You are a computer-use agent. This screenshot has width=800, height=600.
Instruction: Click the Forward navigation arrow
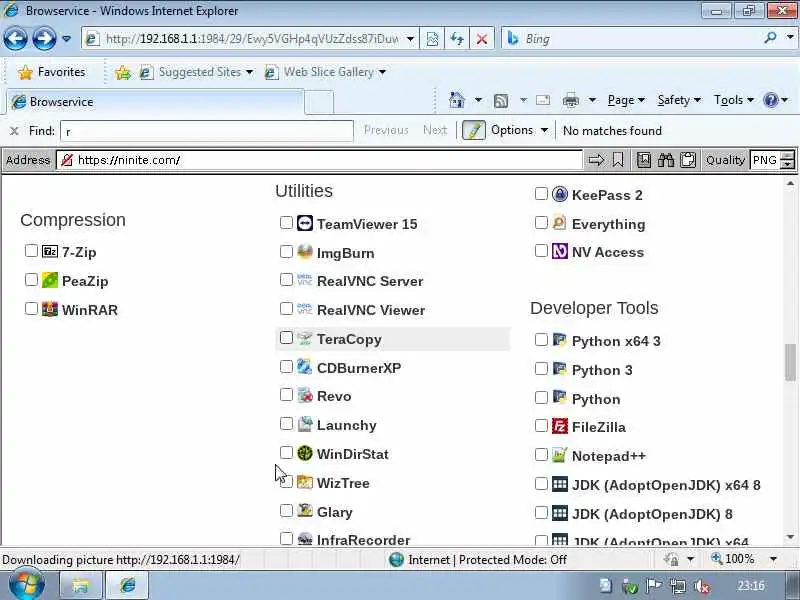[44, 38]
